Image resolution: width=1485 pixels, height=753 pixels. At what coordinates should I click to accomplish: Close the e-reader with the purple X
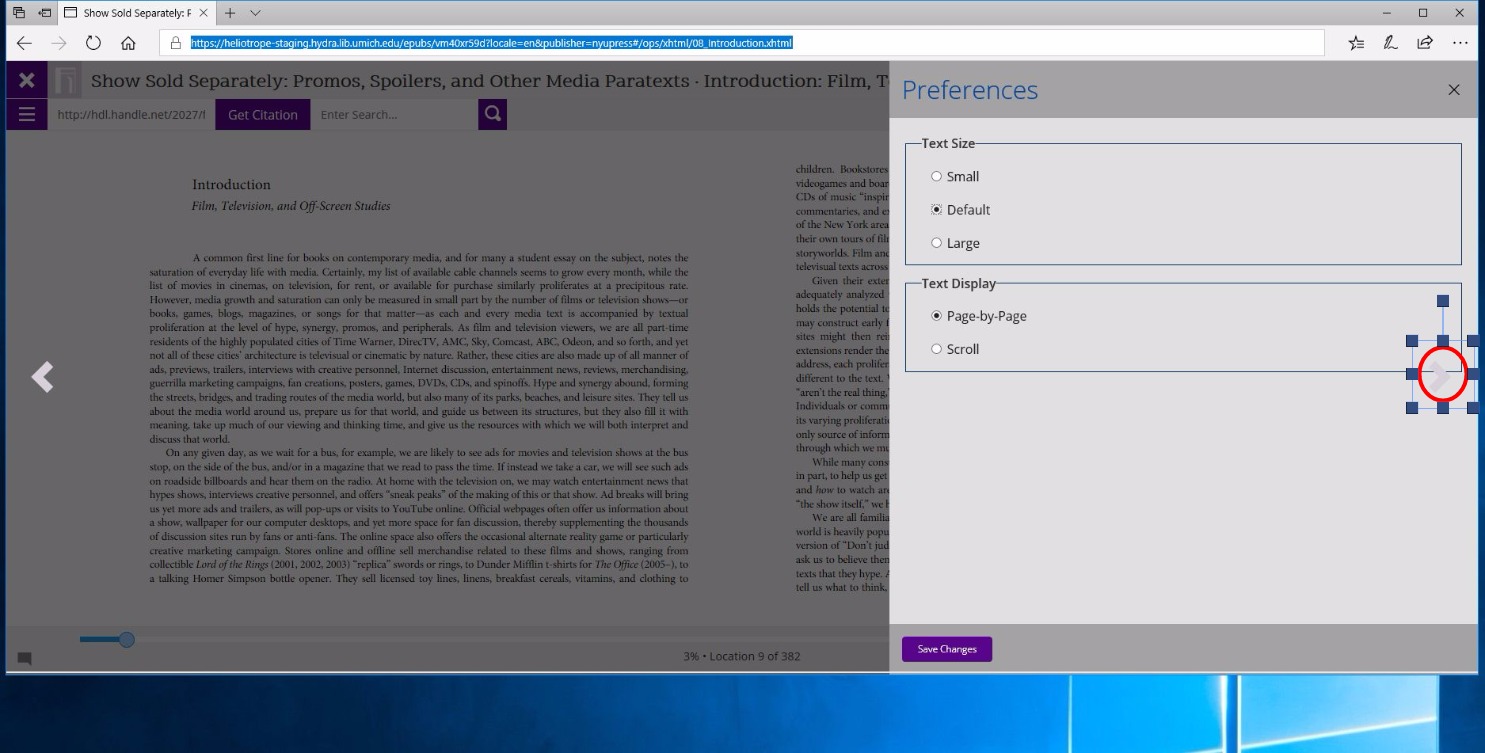click(27, 80)
